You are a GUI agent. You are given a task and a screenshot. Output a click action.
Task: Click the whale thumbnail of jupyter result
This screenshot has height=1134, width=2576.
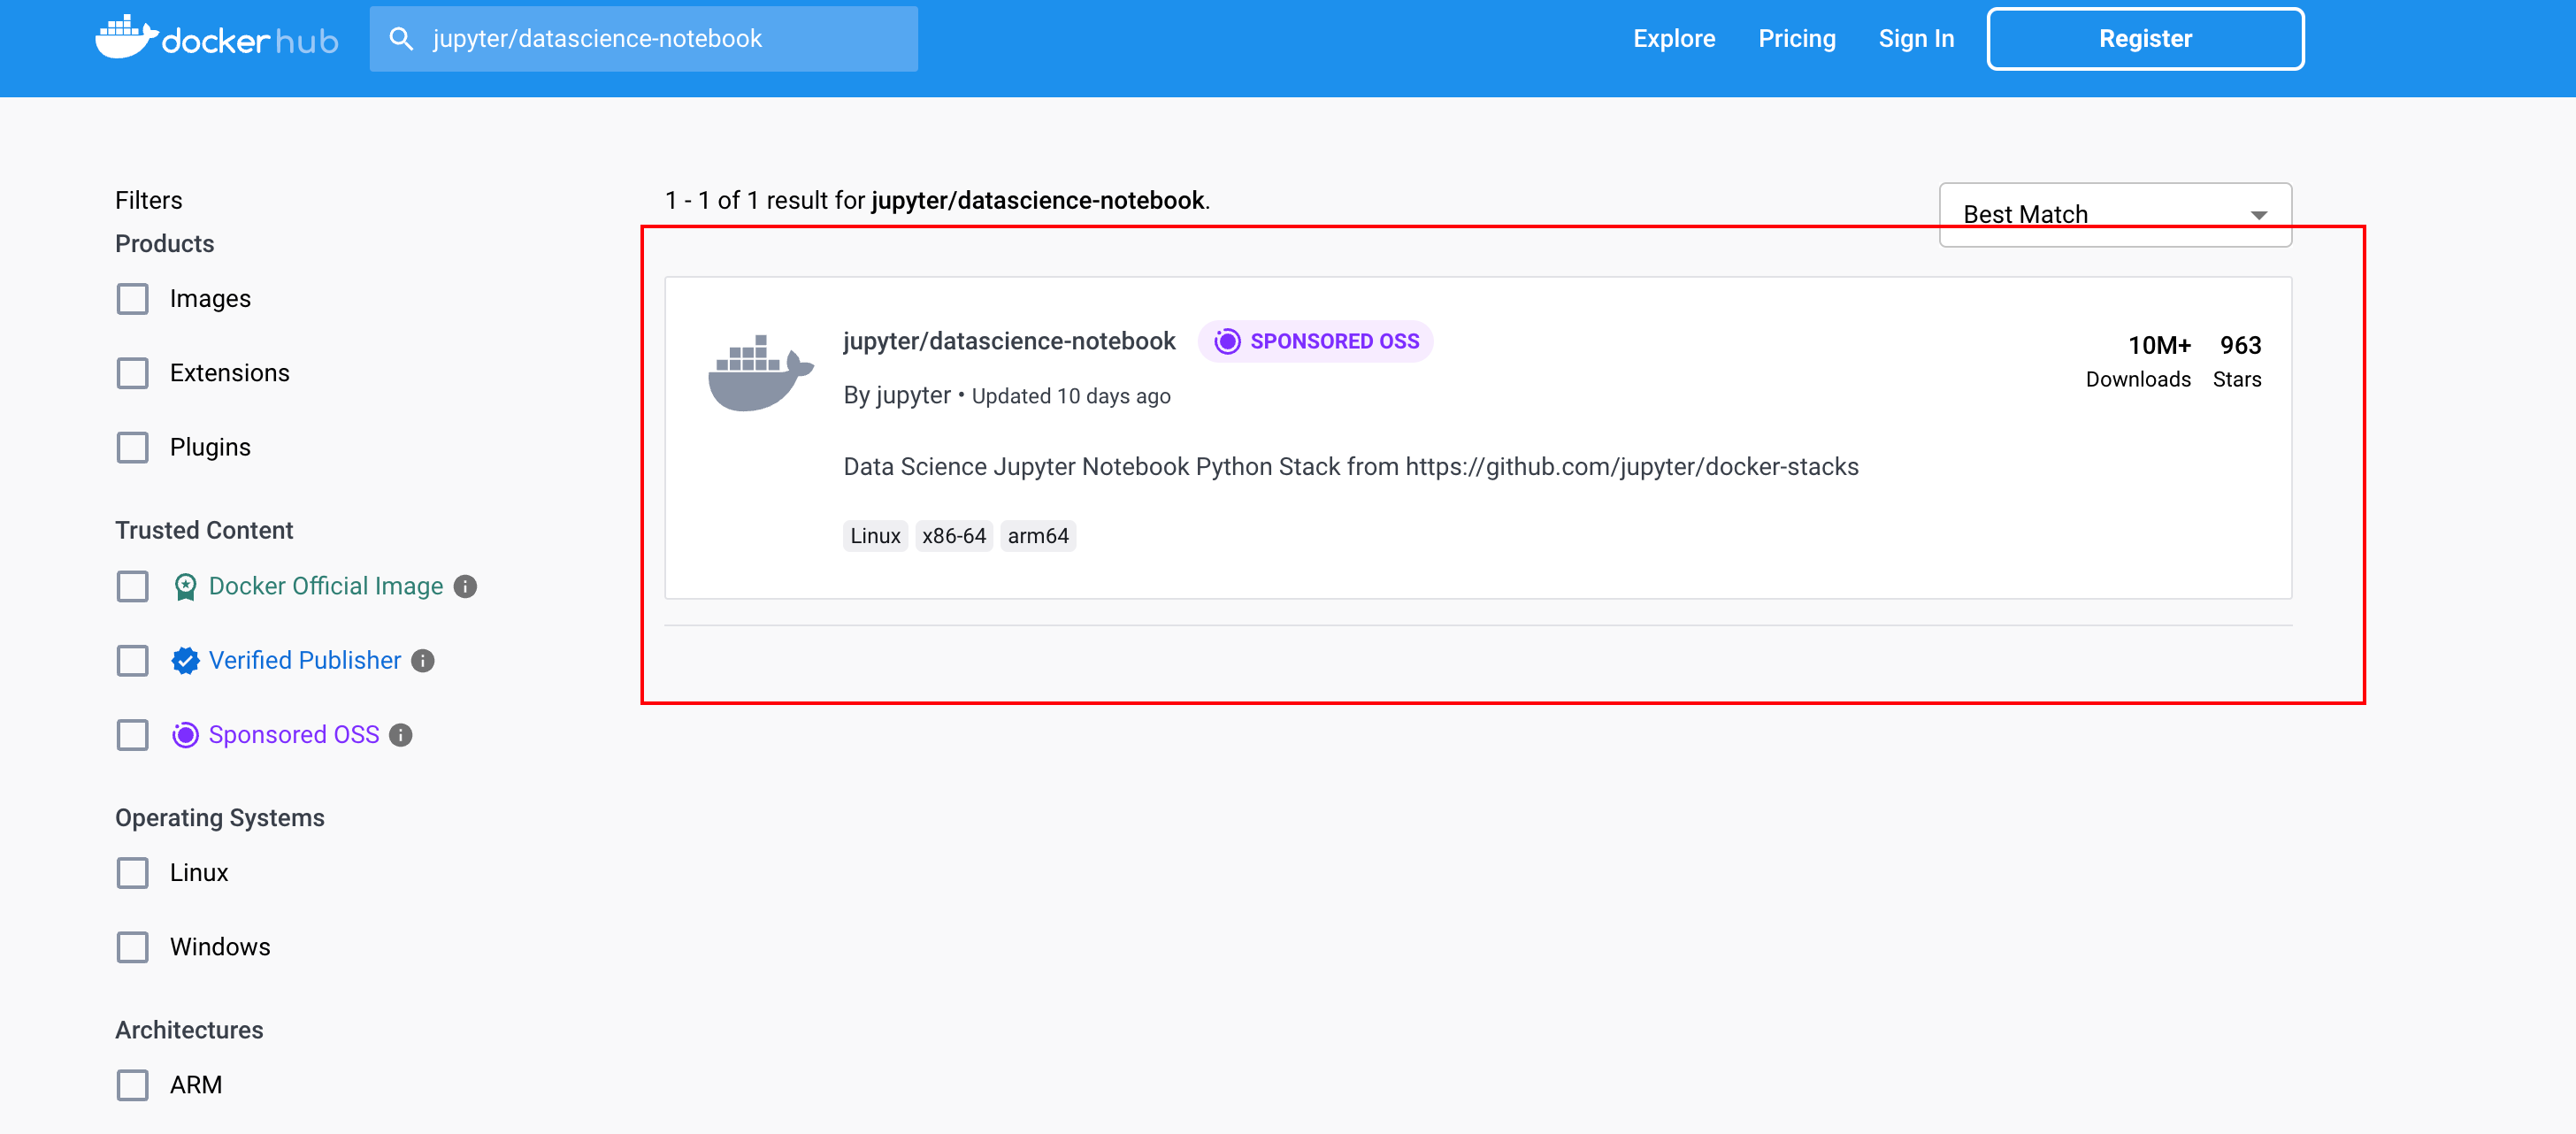(x=760, y=373)
